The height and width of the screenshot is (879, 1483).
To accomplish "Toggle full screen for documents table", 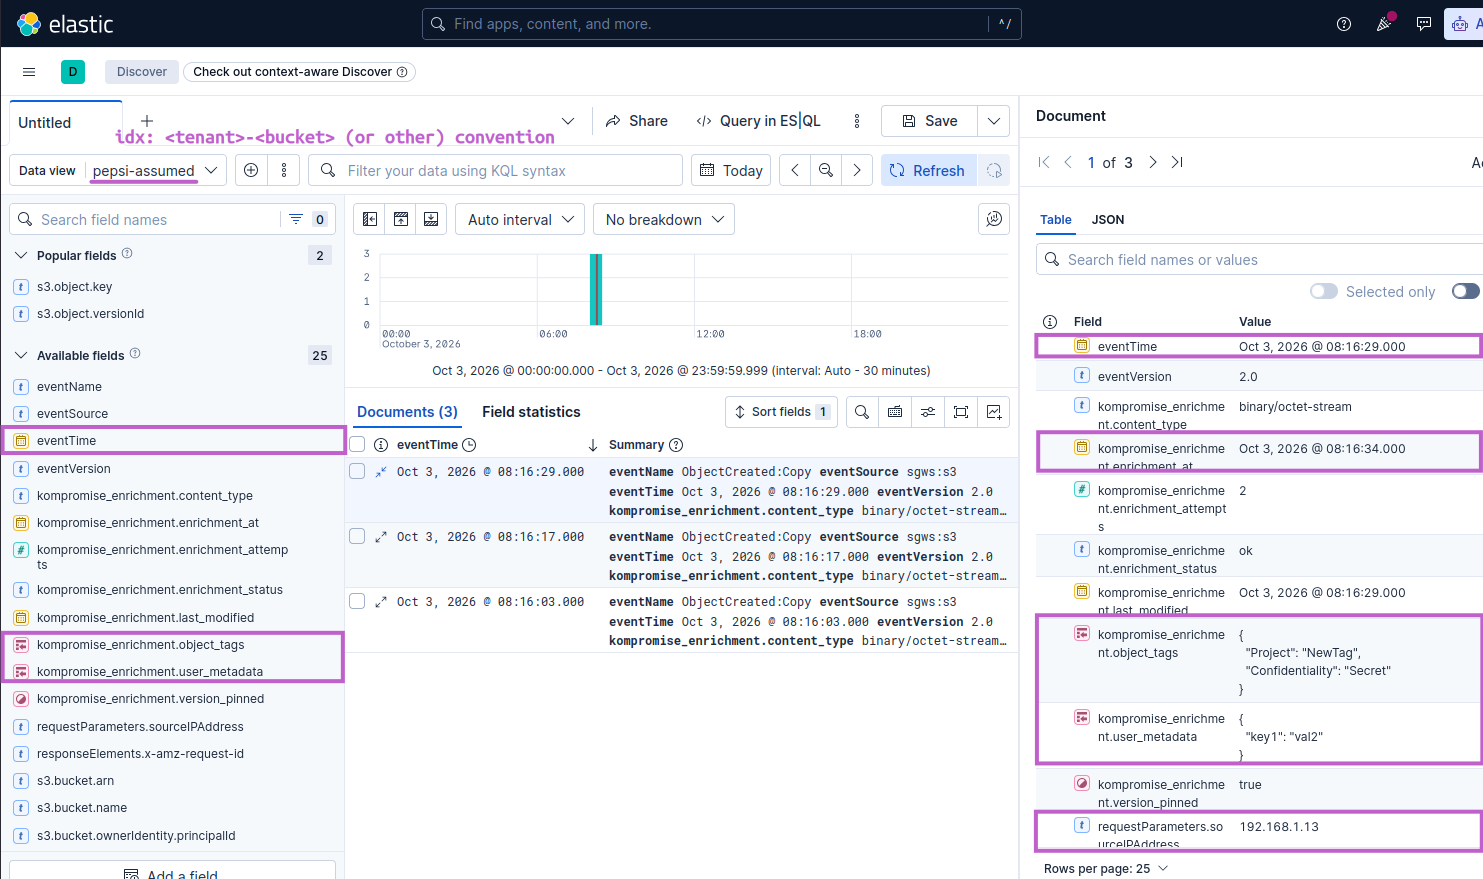I will (961, 412).
